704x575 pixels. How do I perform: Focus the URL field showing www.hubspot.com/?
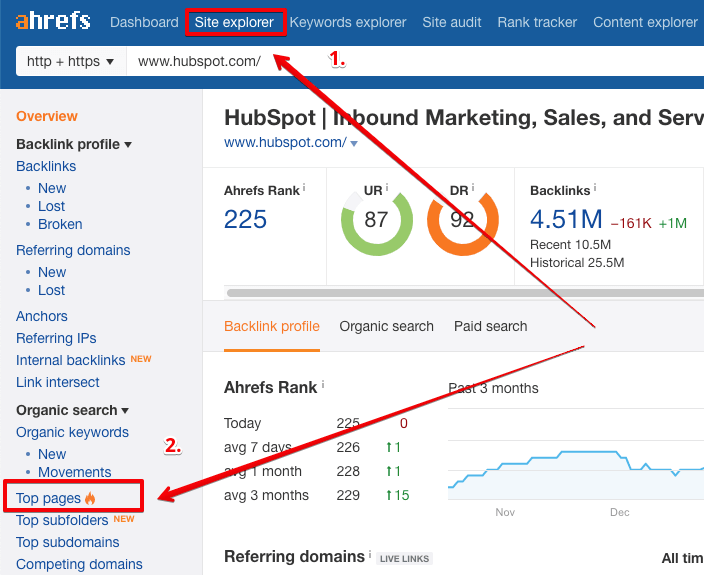click(415, 61)
